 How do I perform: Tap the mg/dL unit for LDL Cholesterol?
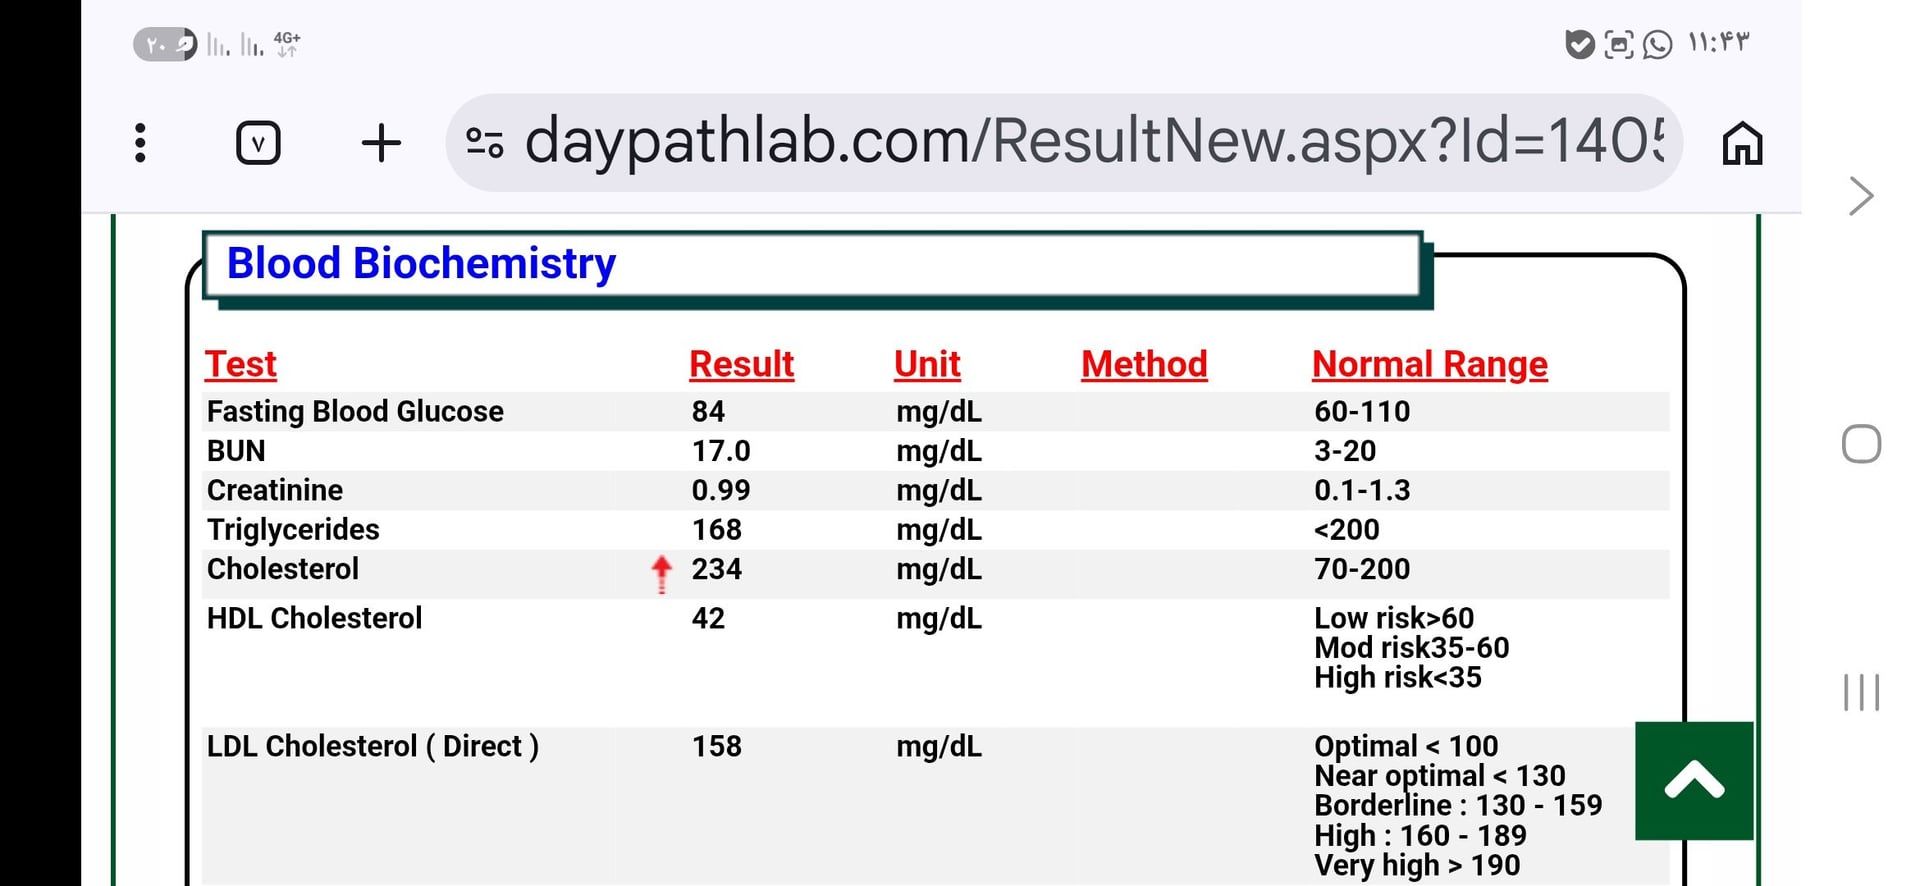coord(939,747)
